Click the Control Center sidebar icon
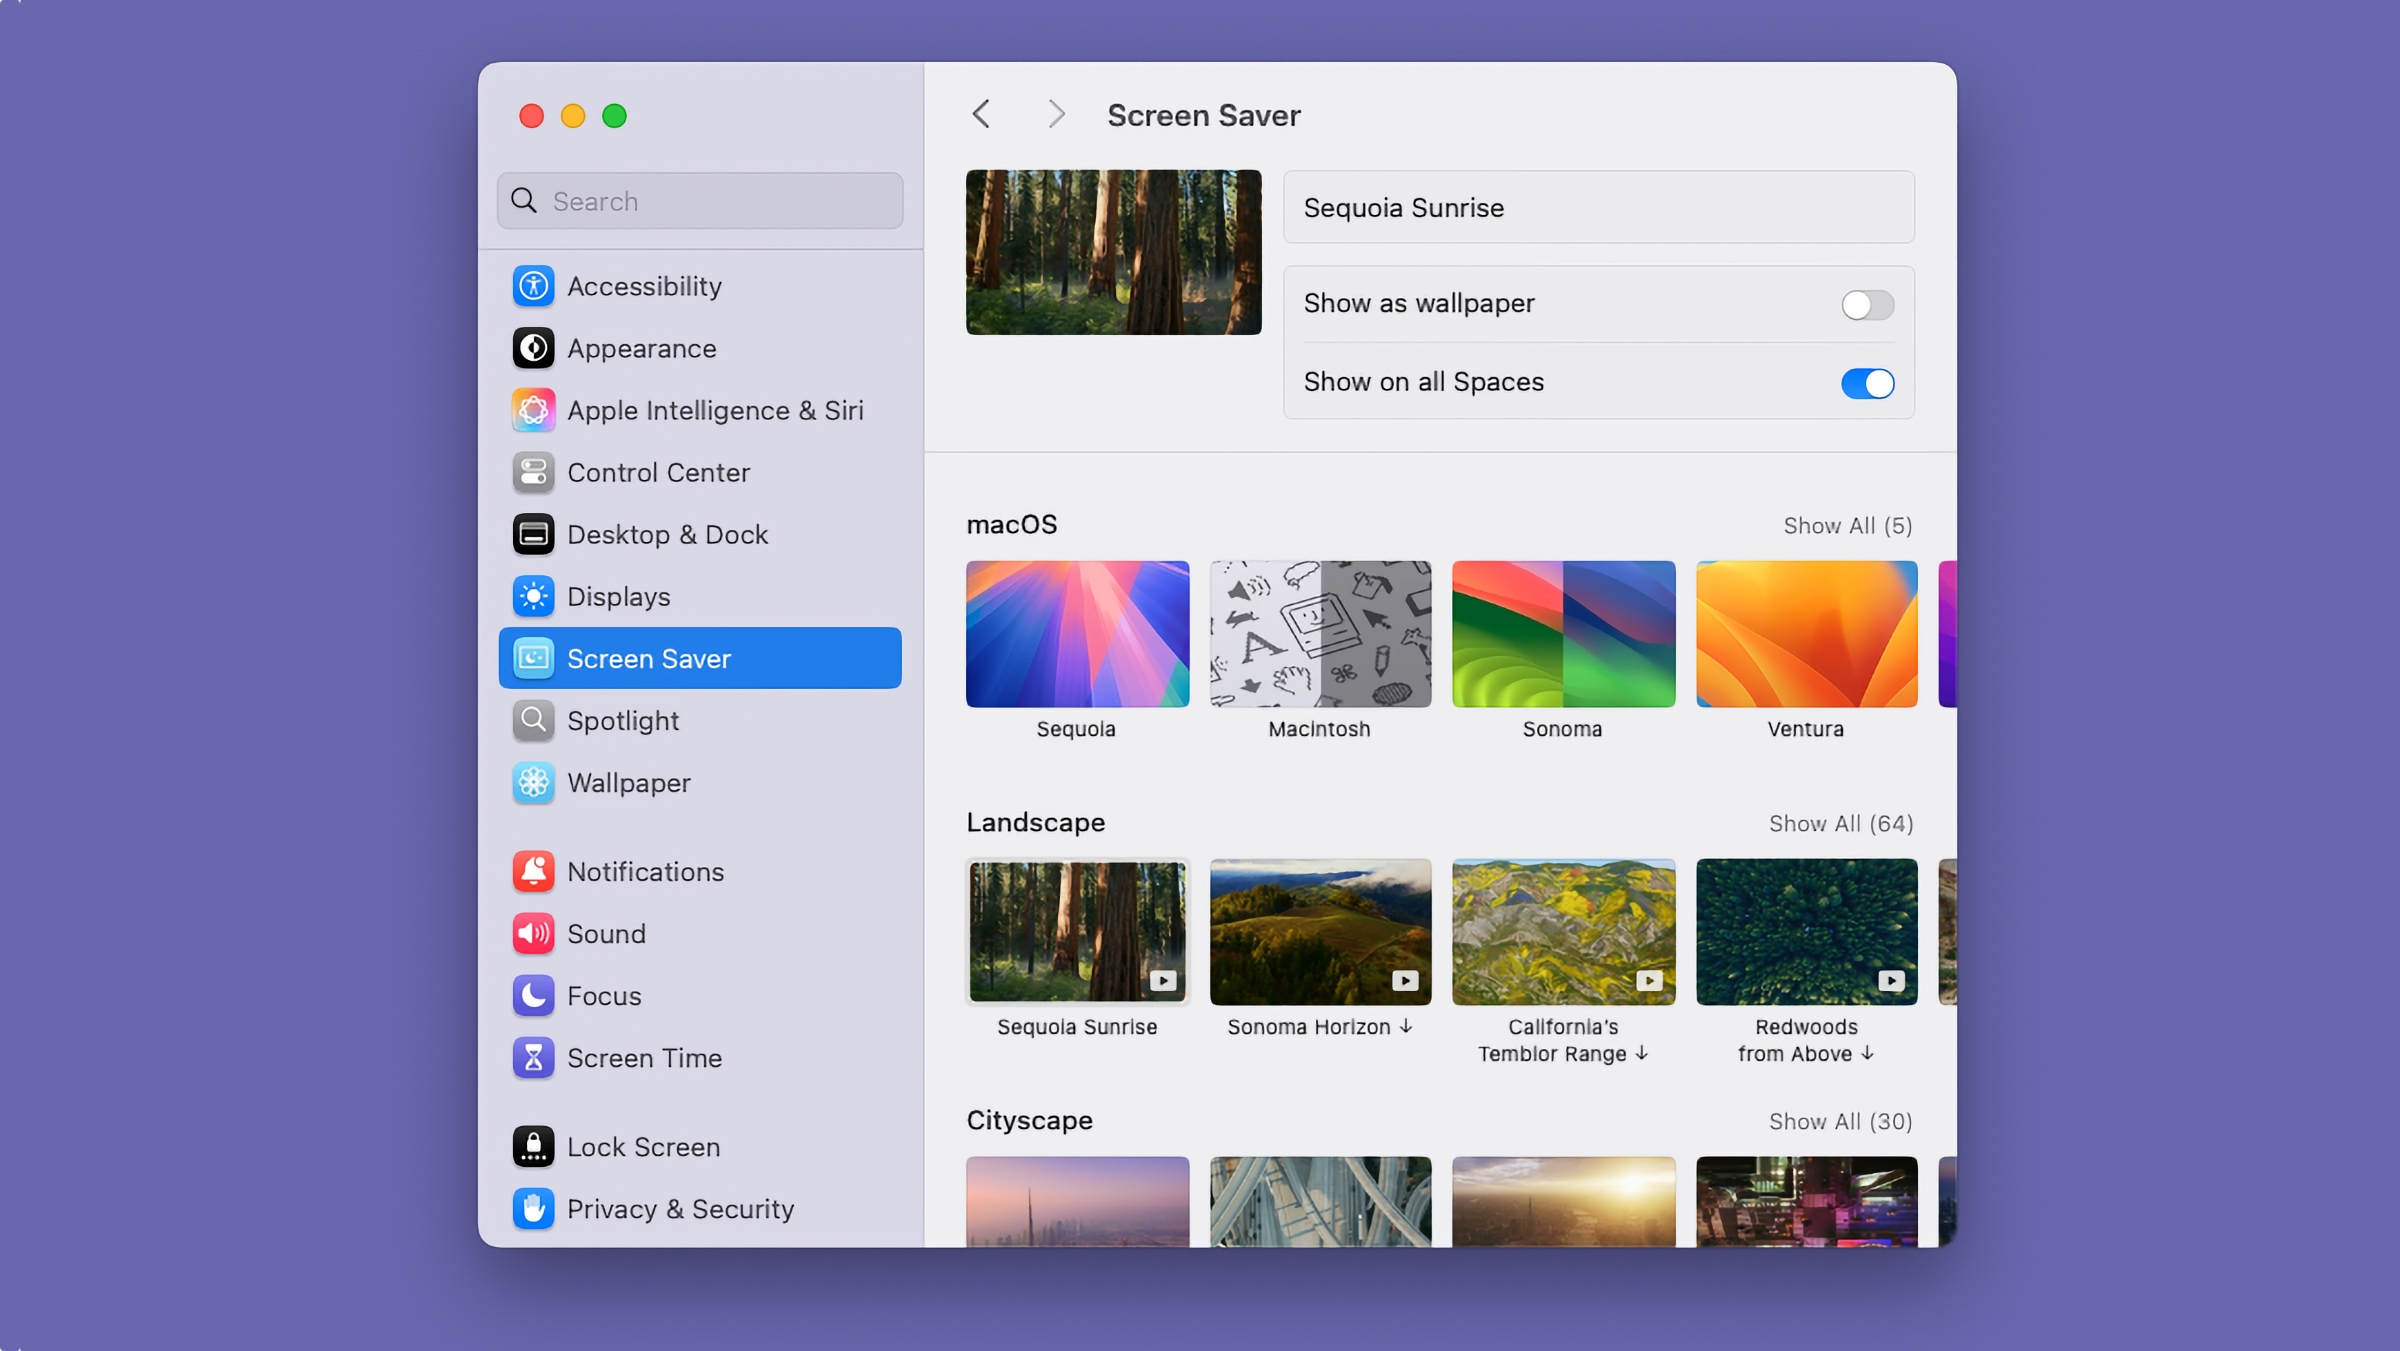The height and width of the screenshot is (1351, 2400). 533,472
